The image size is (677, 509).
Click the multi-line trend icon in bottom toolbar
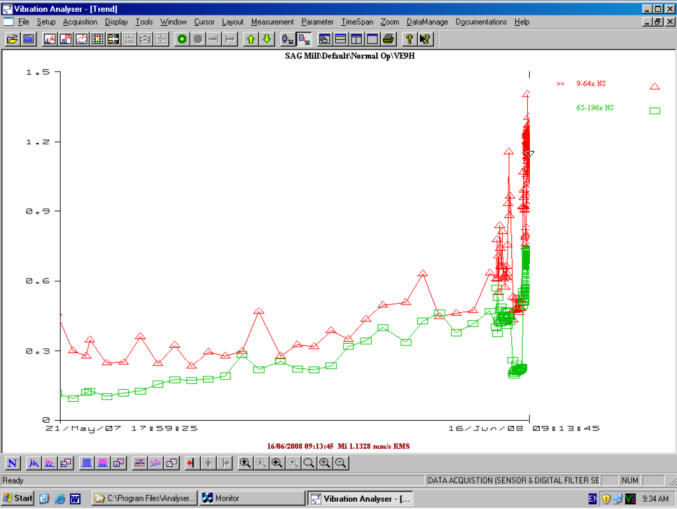point(155,463)
